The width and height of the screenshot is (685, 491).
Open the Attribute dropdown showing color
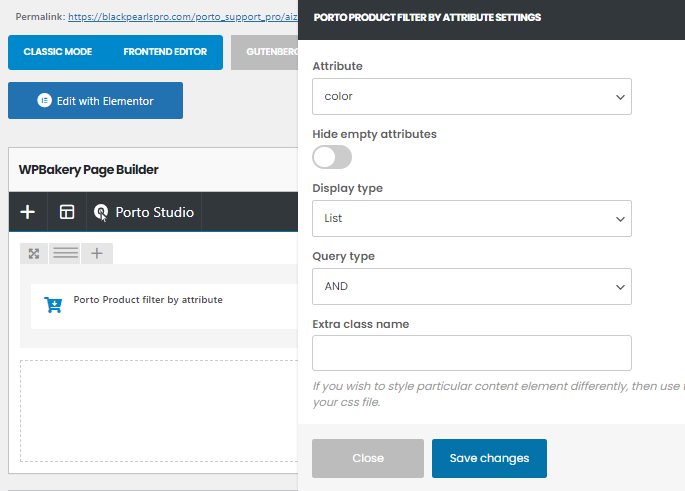472,97
